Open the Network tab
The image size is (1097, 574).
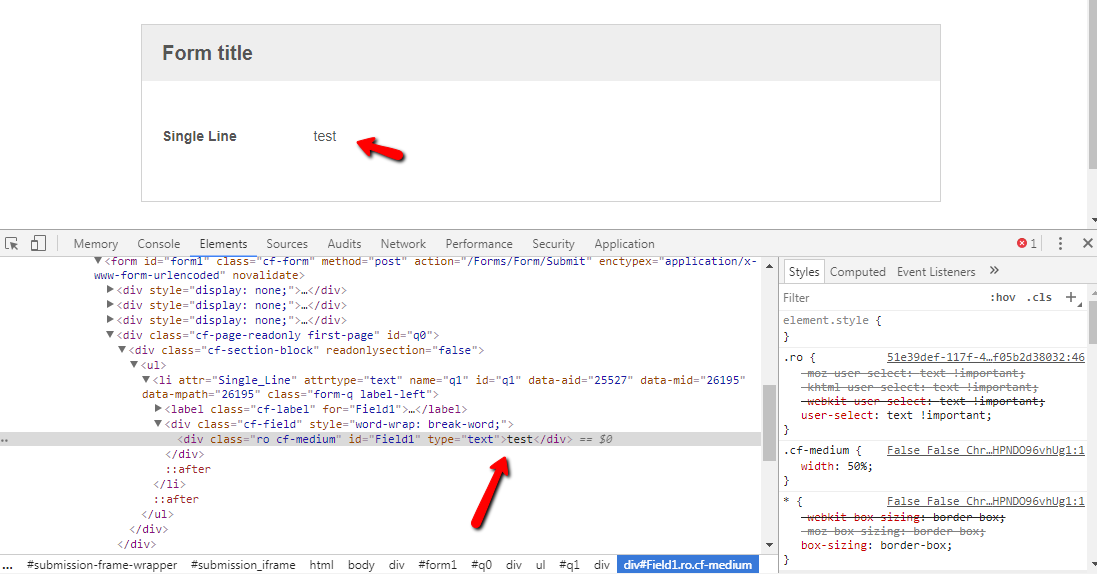pyautogui.click(x=403, y=243)
